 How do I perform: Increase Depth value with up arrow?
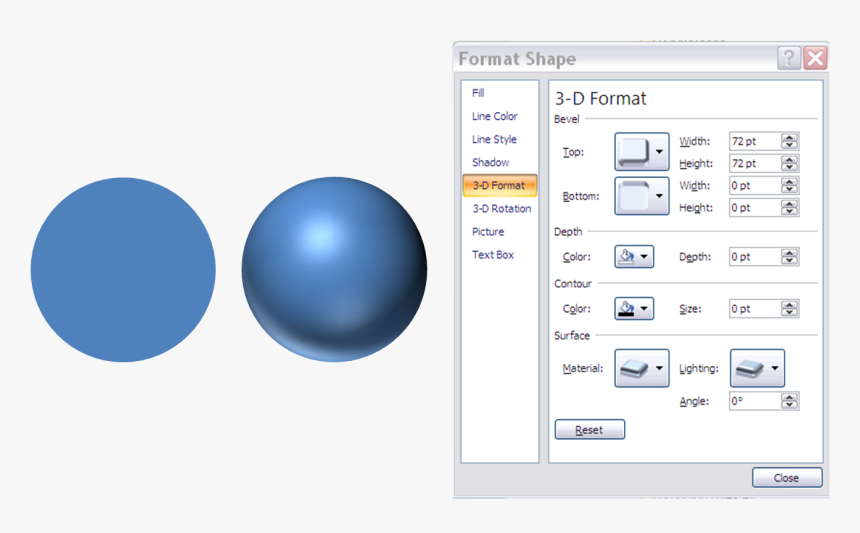tap(790, 253)
